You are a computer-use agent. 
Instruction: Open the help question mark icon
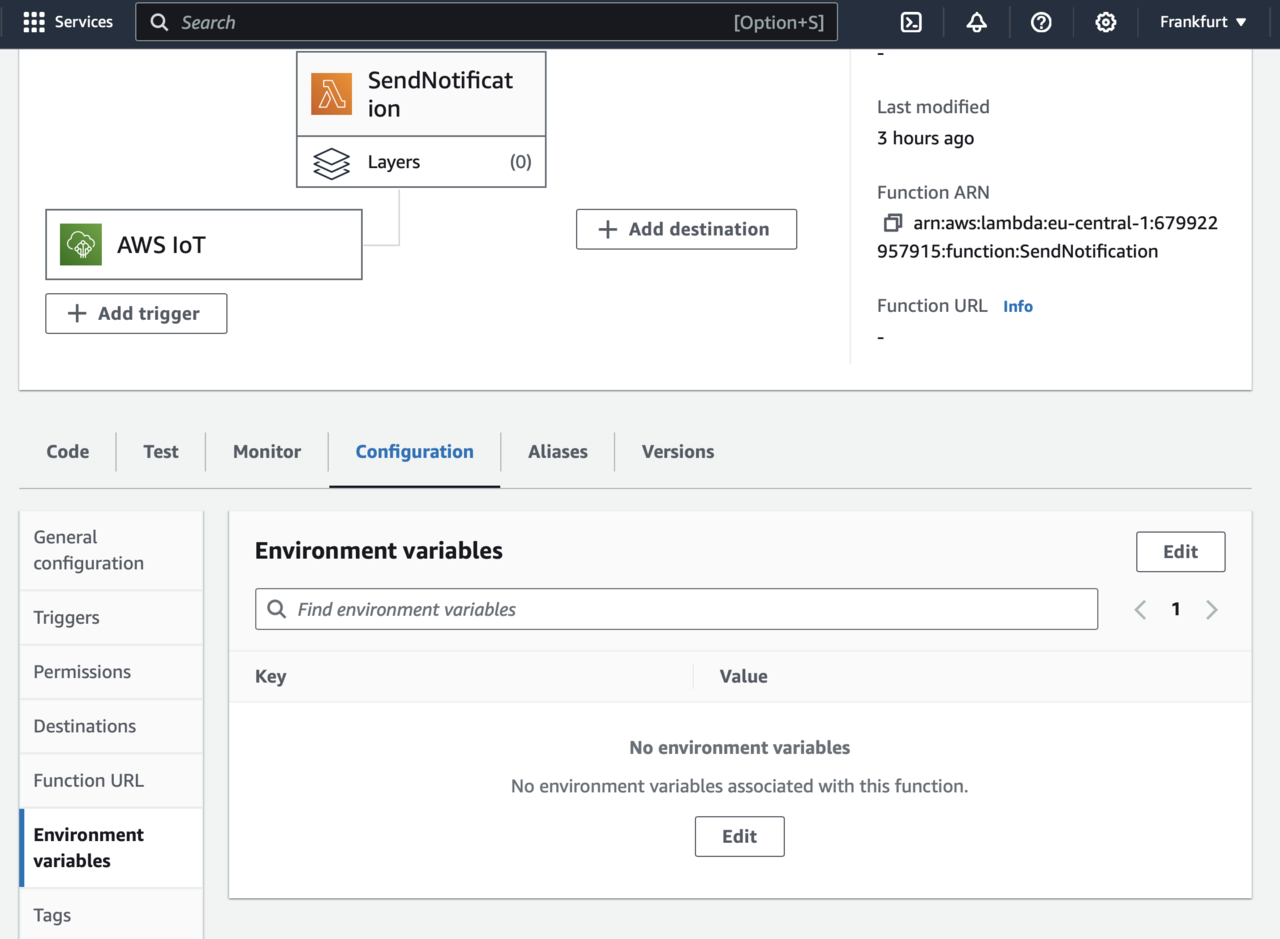click(1041, 22)
